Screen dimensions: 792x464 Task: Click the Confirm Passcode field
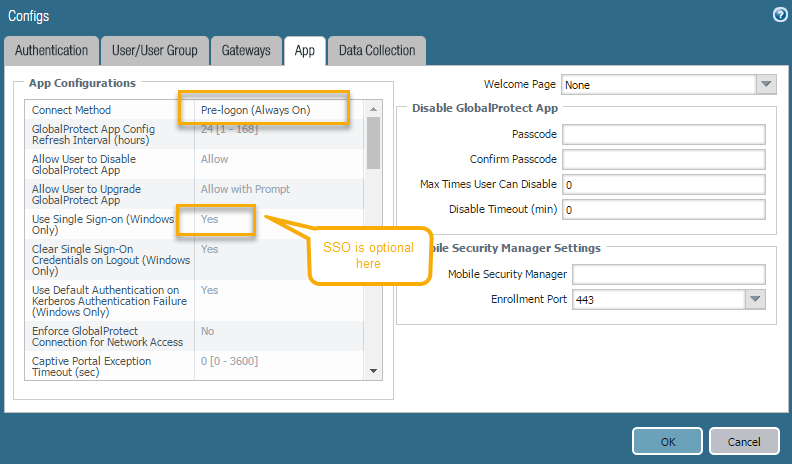point(664,160)
